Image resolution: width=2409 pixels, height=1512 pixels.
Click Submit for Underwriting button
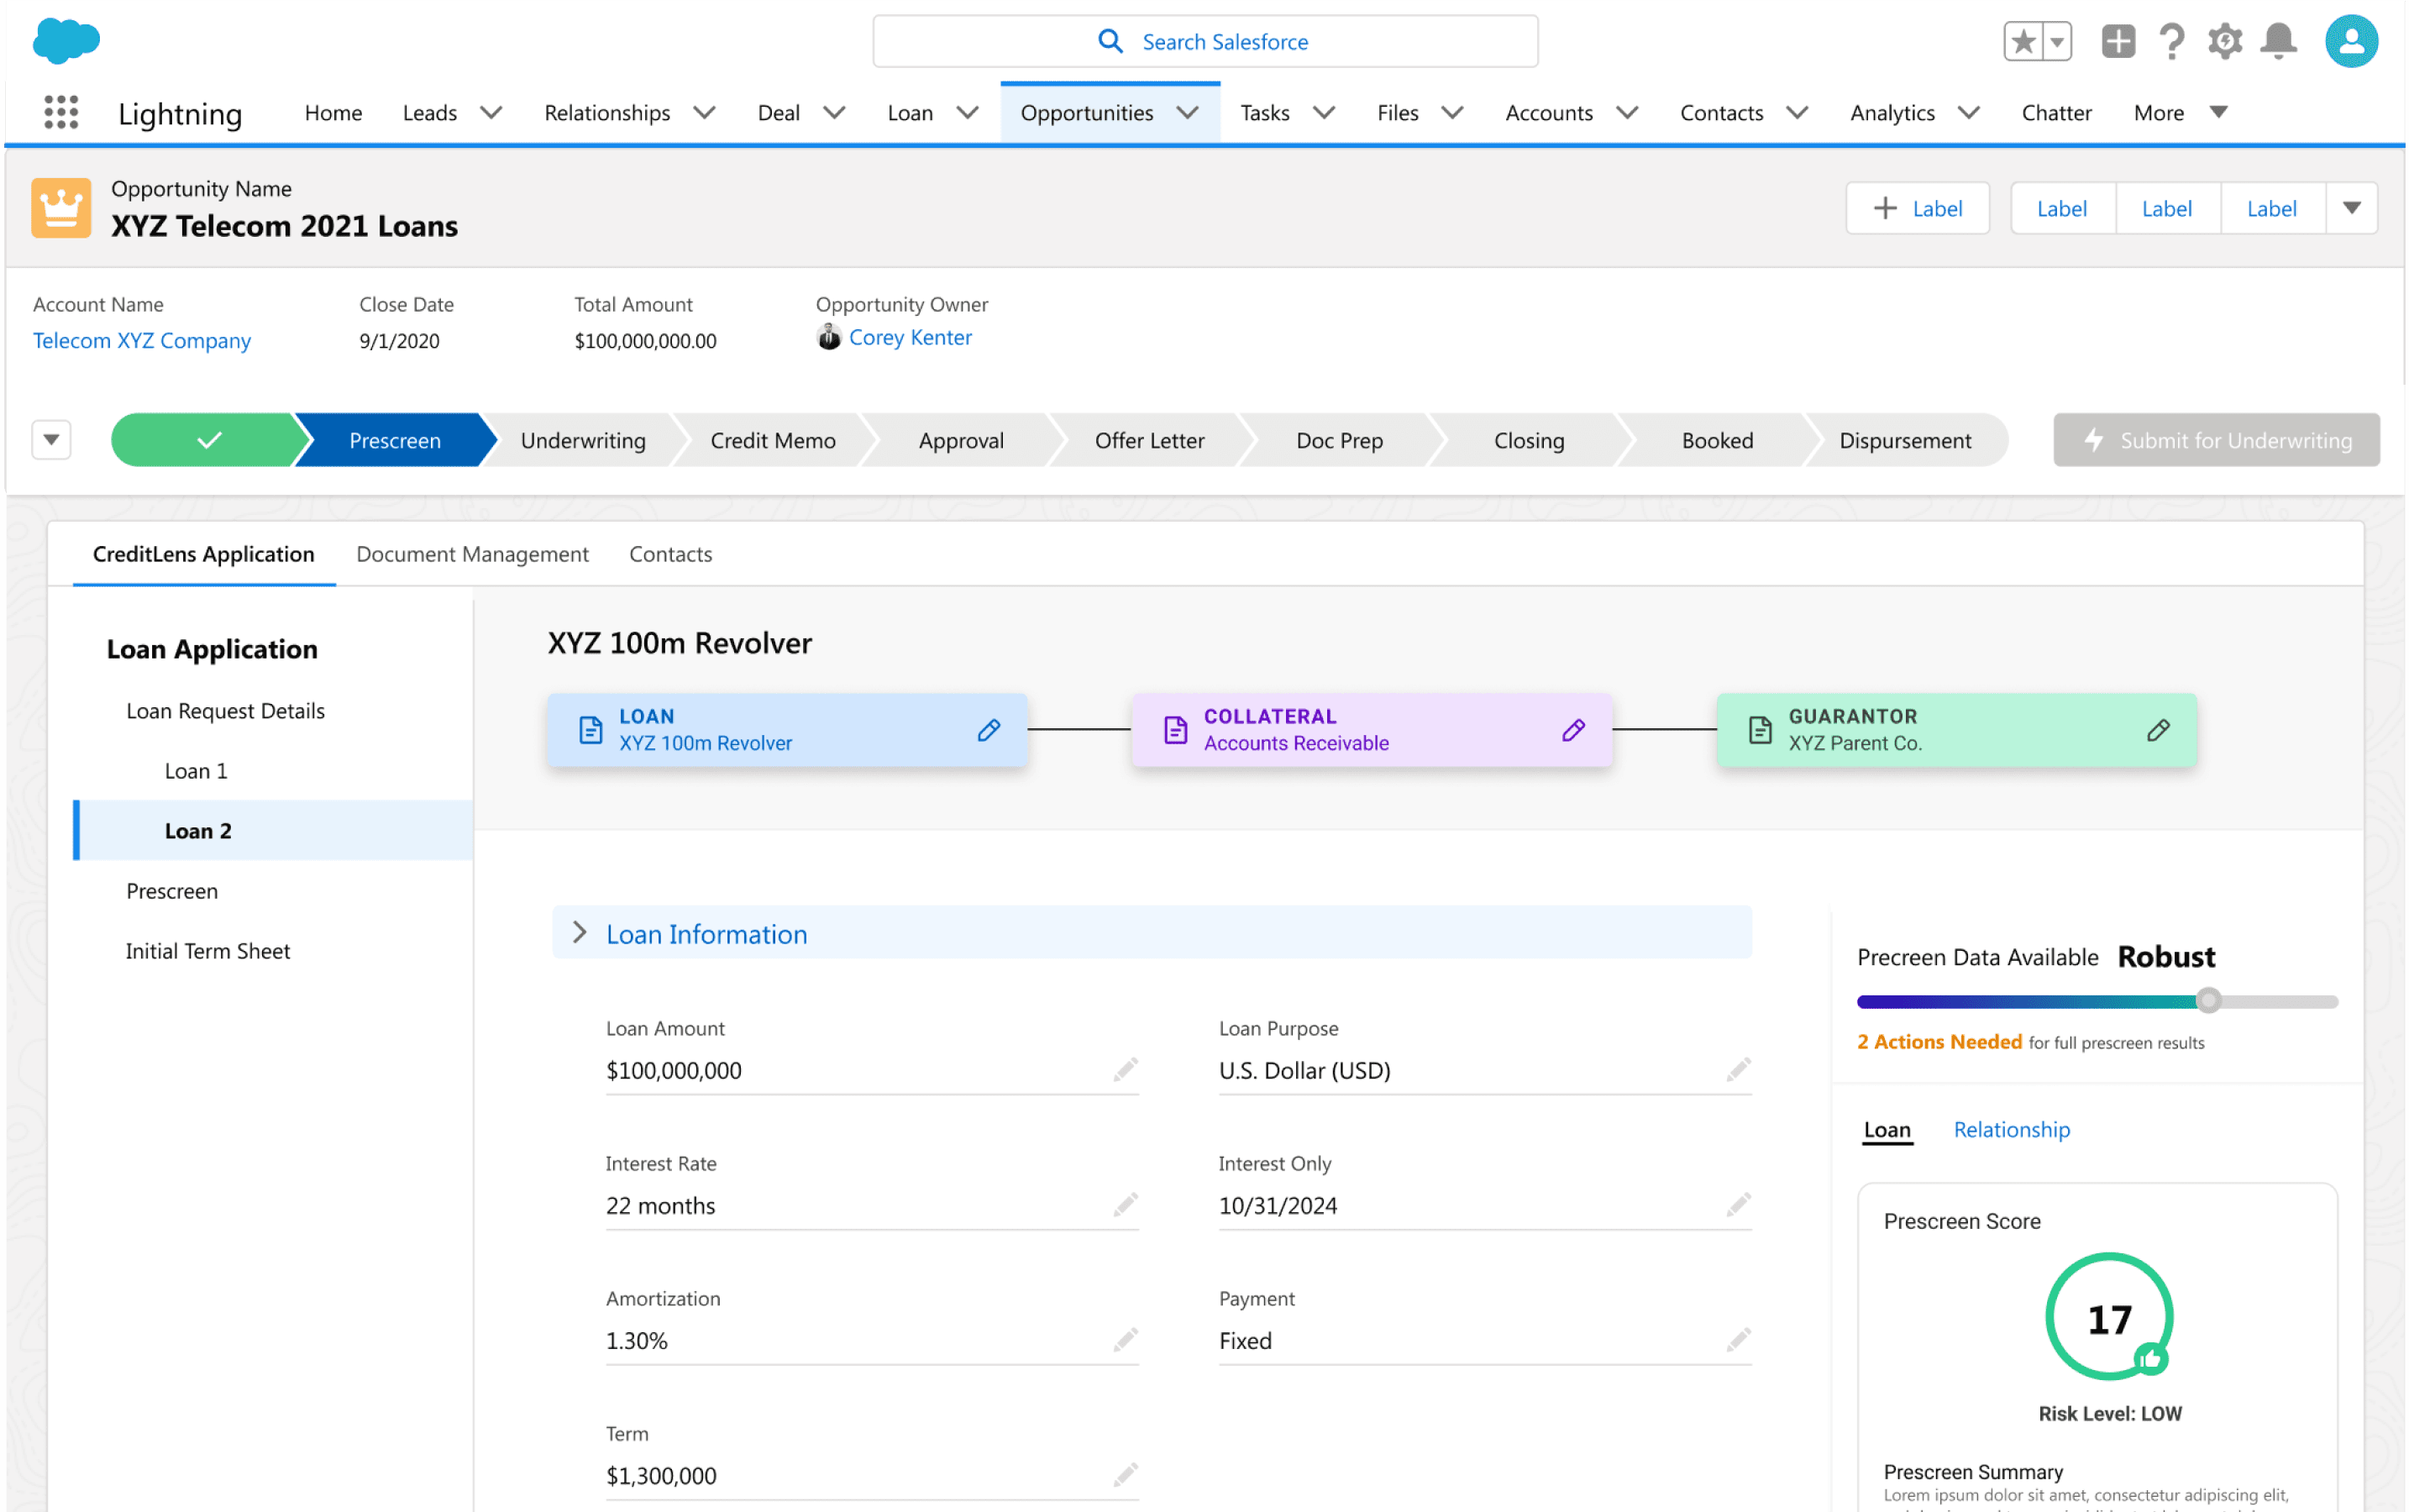[x=2216, y=440]
